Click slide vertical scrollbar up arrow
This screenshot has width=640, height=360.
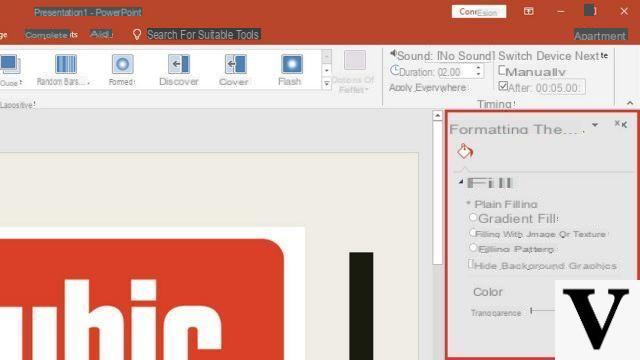(x=437, y=116)
